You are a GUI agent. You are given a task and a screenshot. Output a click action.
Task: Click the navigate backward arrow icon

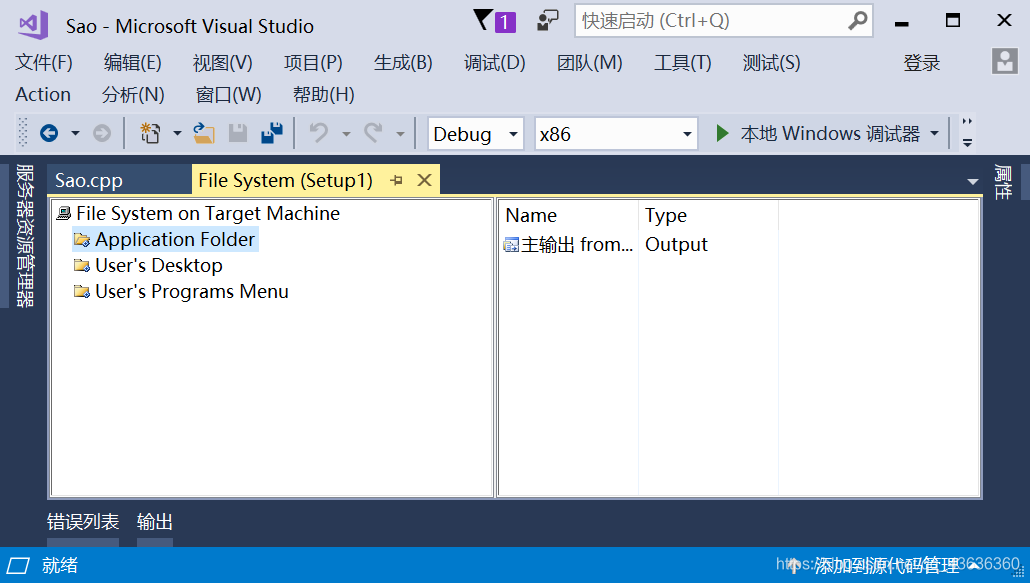pyautogui.click(x=49, y=133)
